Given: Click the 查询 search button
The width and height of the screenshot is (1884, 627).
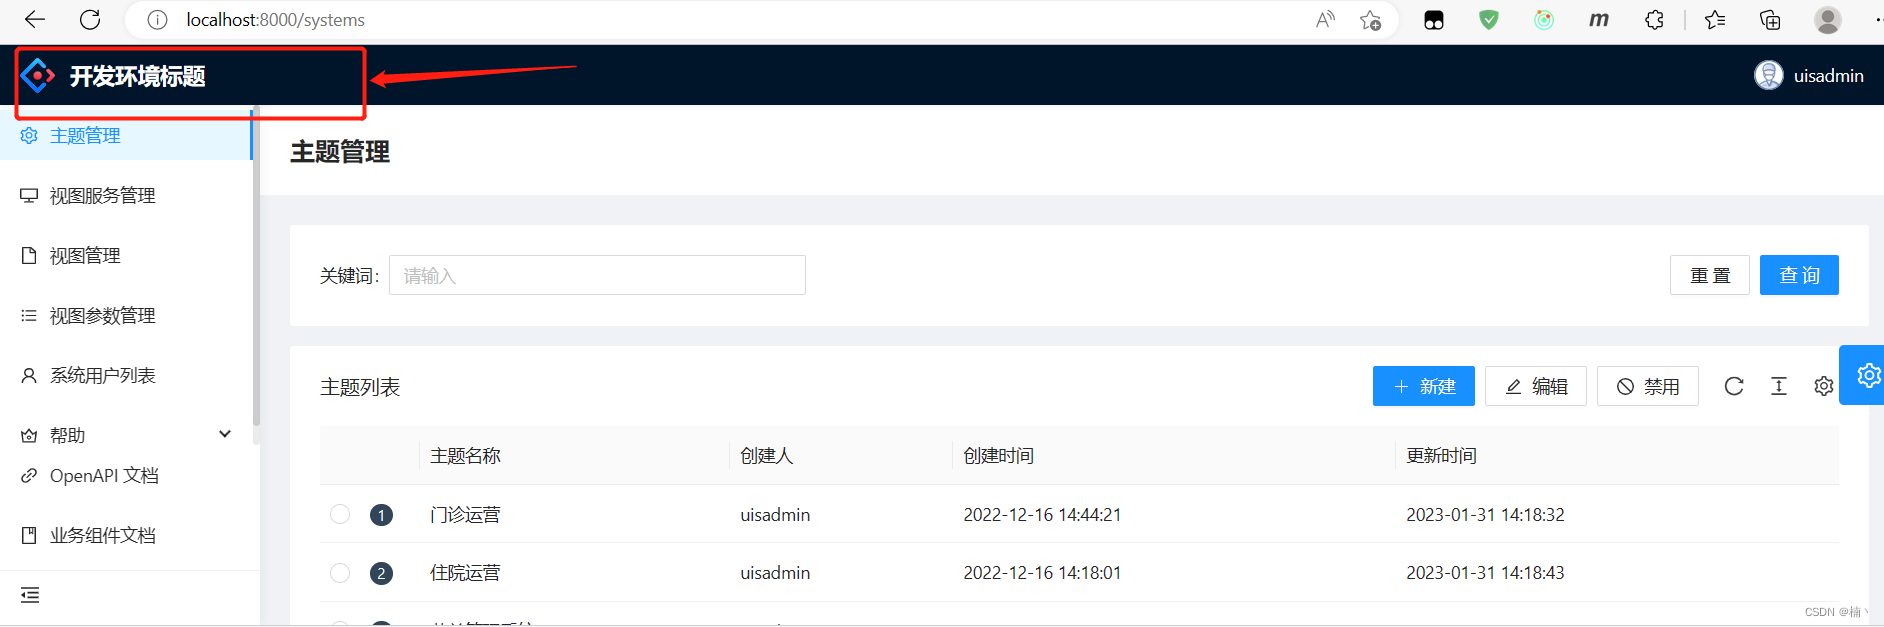Looking at the screenshot, I should pyautogui.click(x=1799, y=275).
